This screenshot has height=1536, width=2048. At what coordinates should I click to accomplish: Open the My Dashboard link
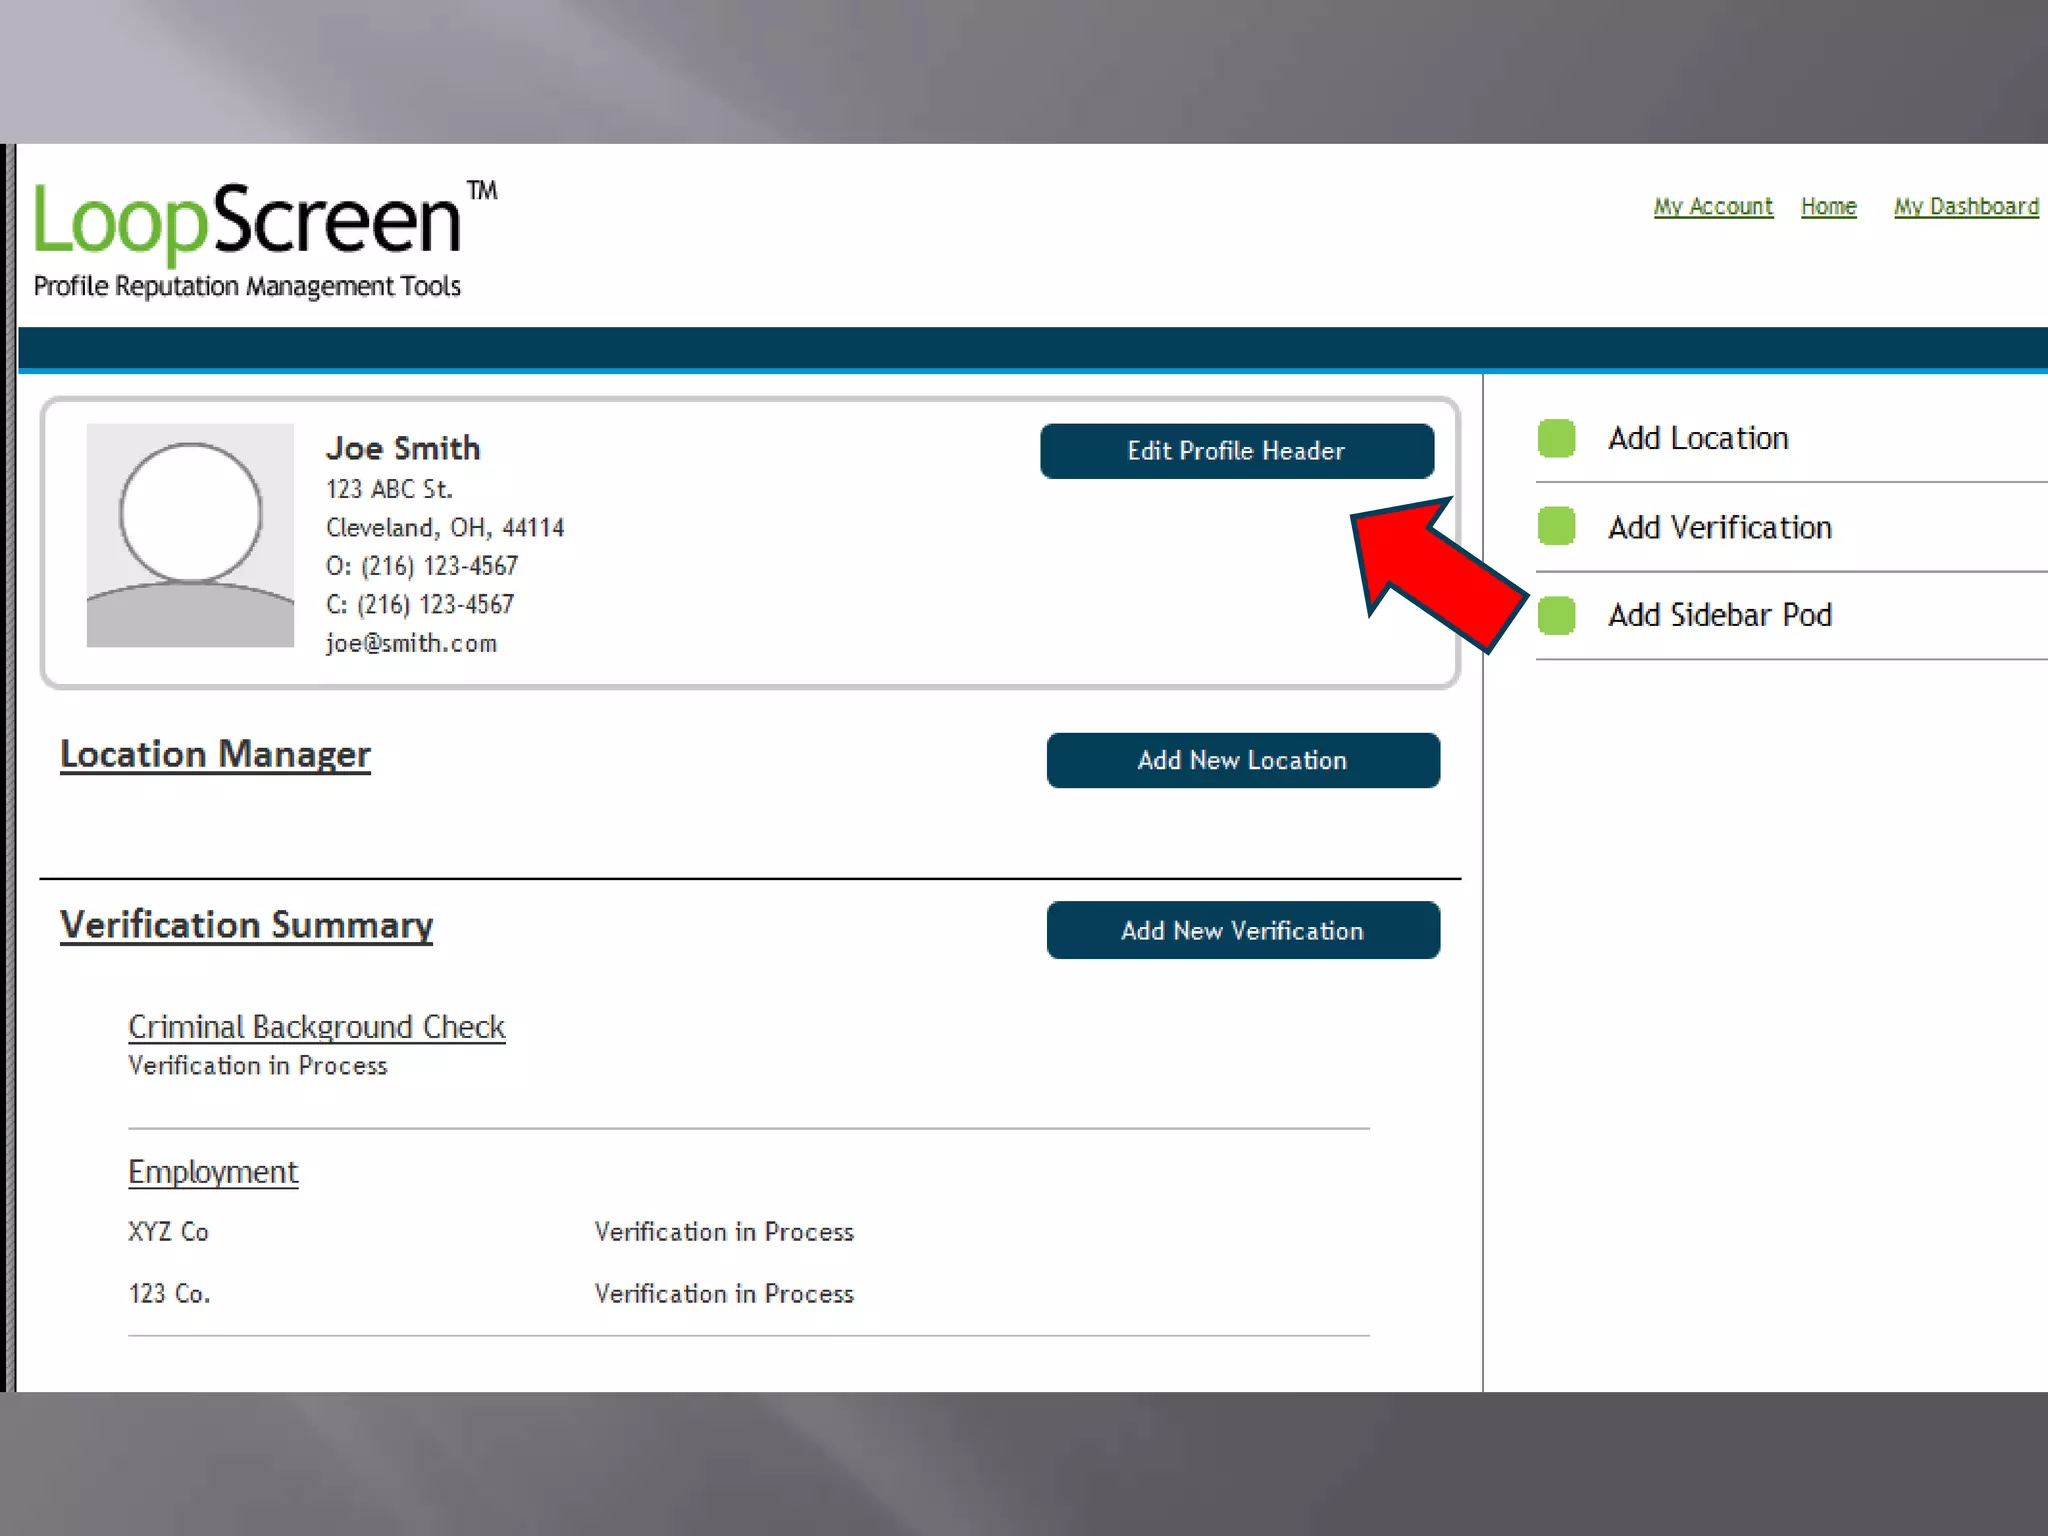tap(1965, 207)
